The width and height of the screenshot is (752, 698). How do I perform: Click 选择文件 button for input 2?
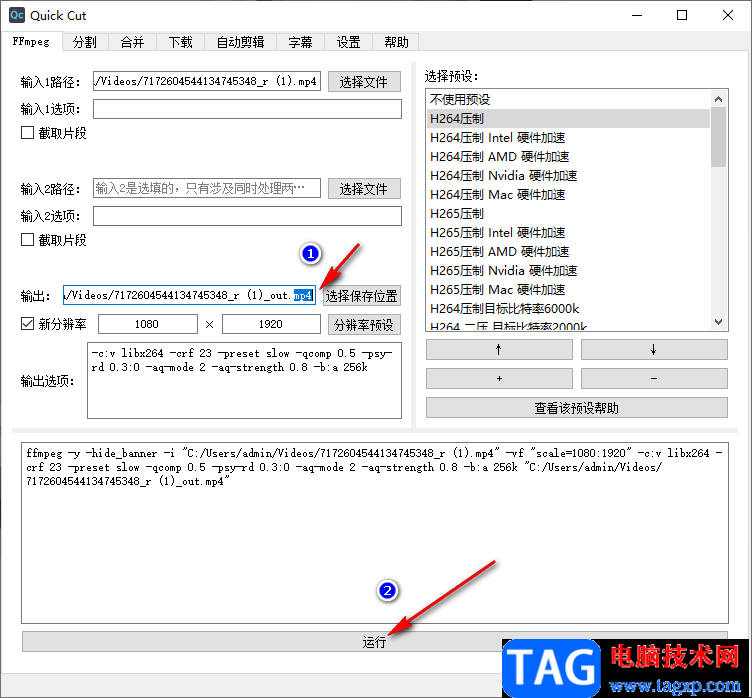(364, 189)
